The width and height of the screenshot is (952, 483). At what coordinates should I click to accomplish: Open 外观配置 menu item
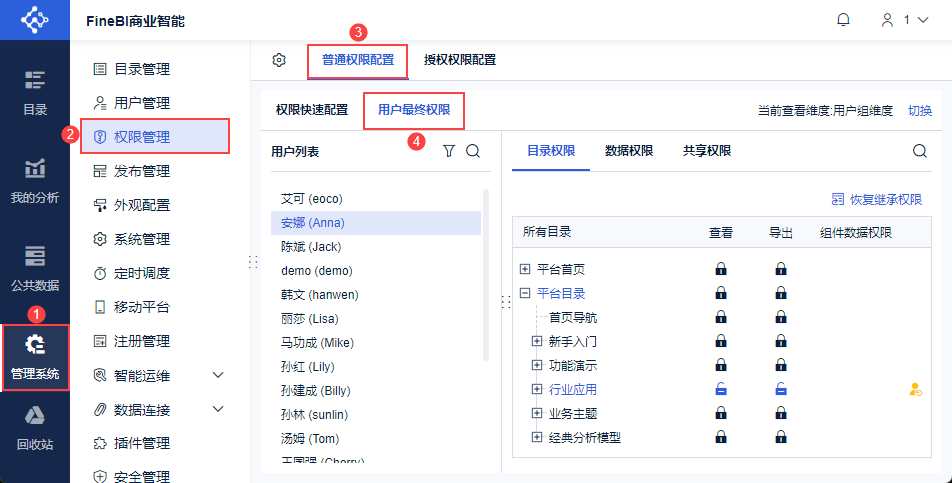pyautogui.click(x=131, y=205)
